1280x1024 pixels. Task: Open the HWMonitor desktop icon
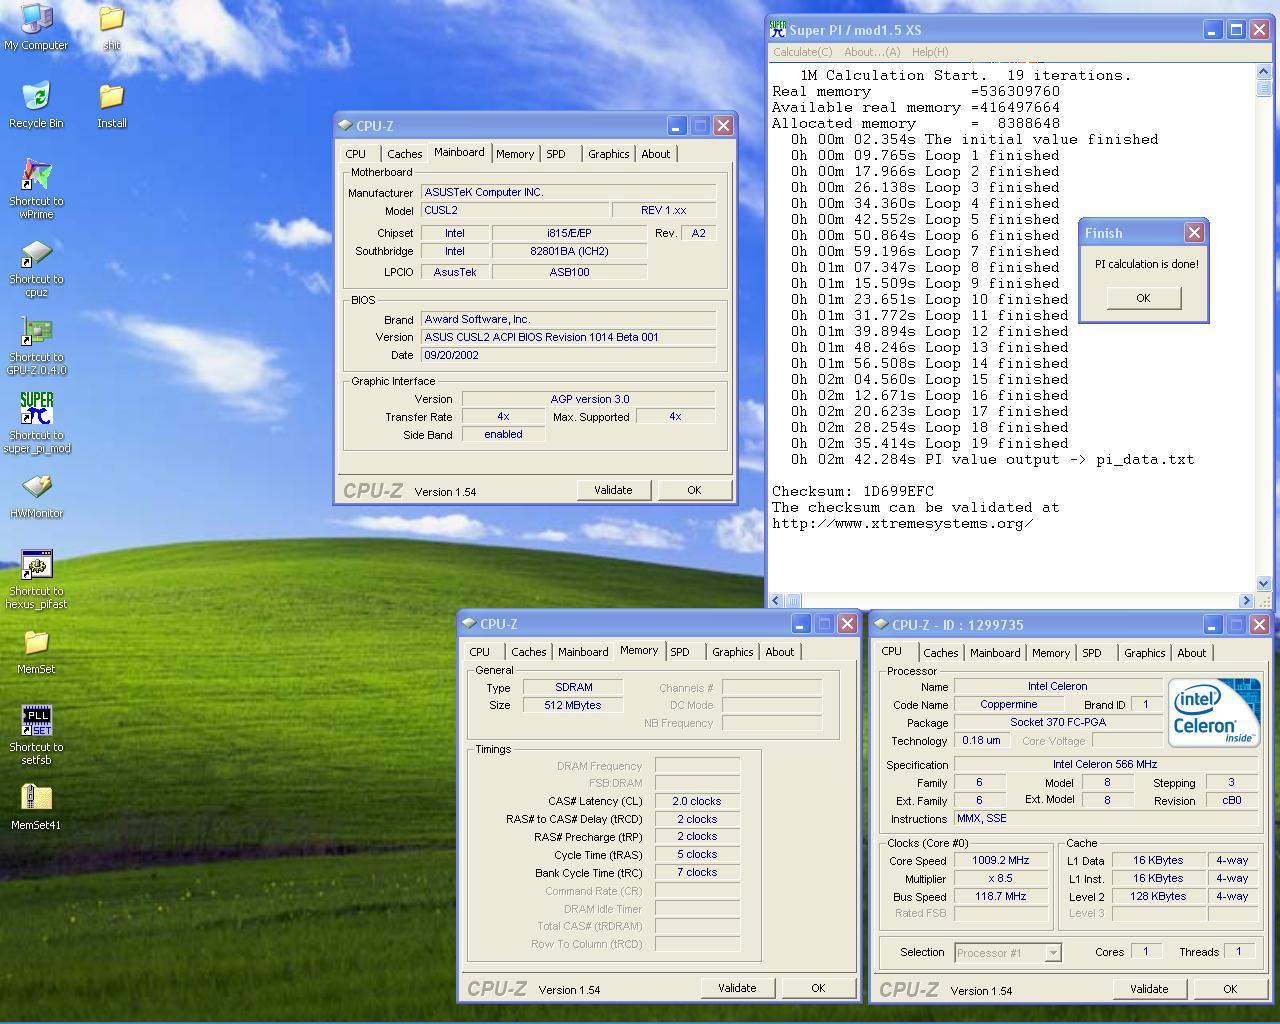[36, 486]
